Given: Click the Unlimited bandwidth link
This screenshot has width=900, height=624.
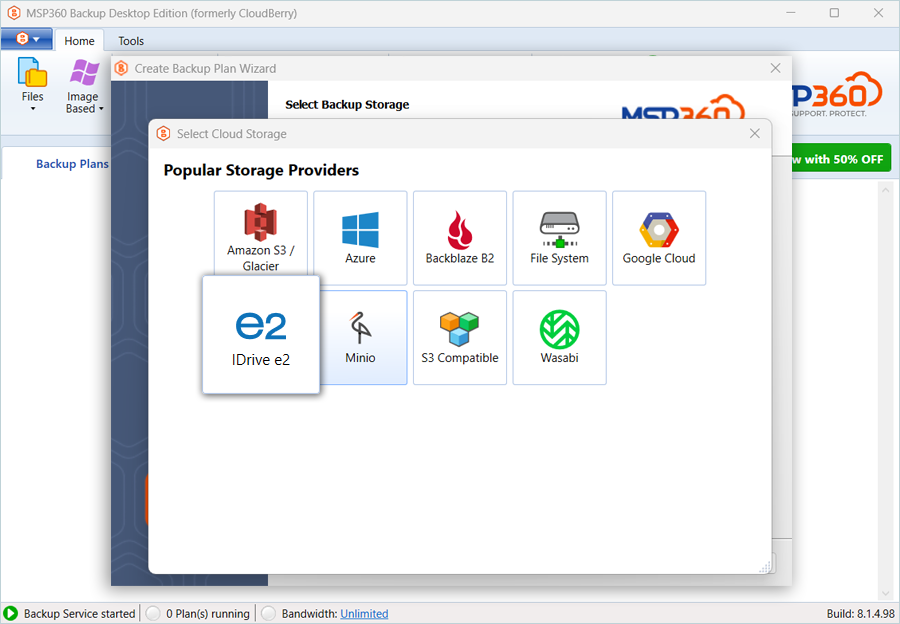Looking at the screenshot, I should coord(364,614).
